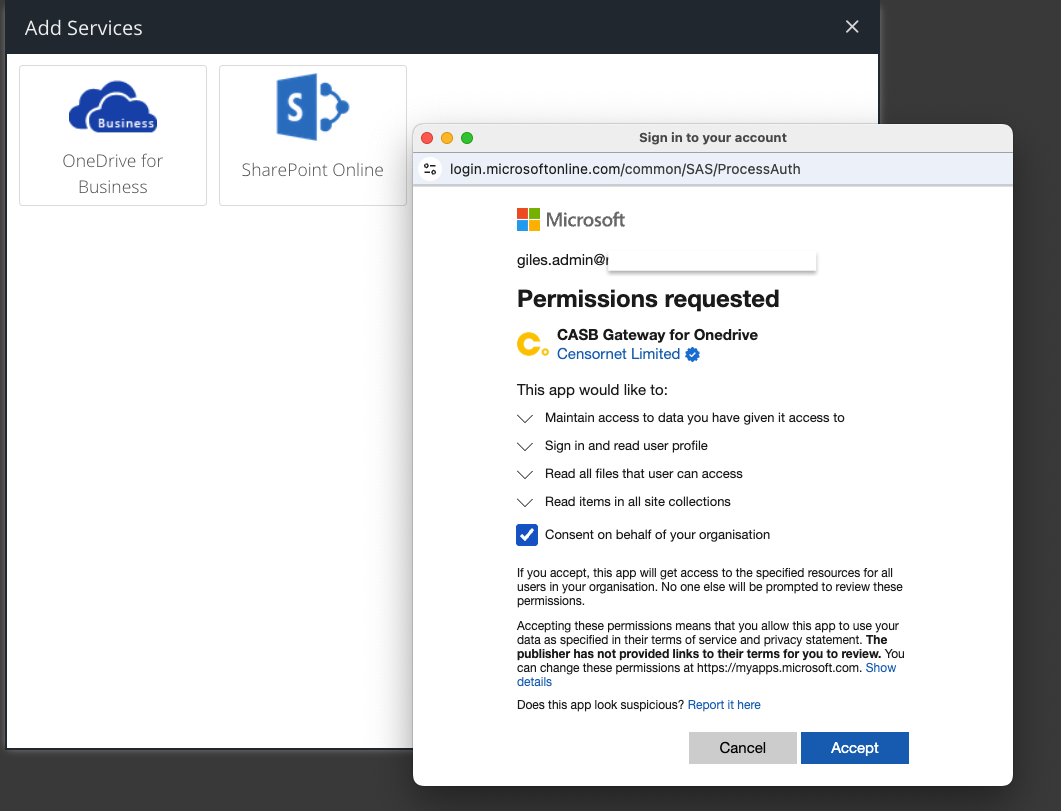Screen dimensions: 1061x811
Task: Minimize the sign-in window with yellow button
Action: point(447,138)
